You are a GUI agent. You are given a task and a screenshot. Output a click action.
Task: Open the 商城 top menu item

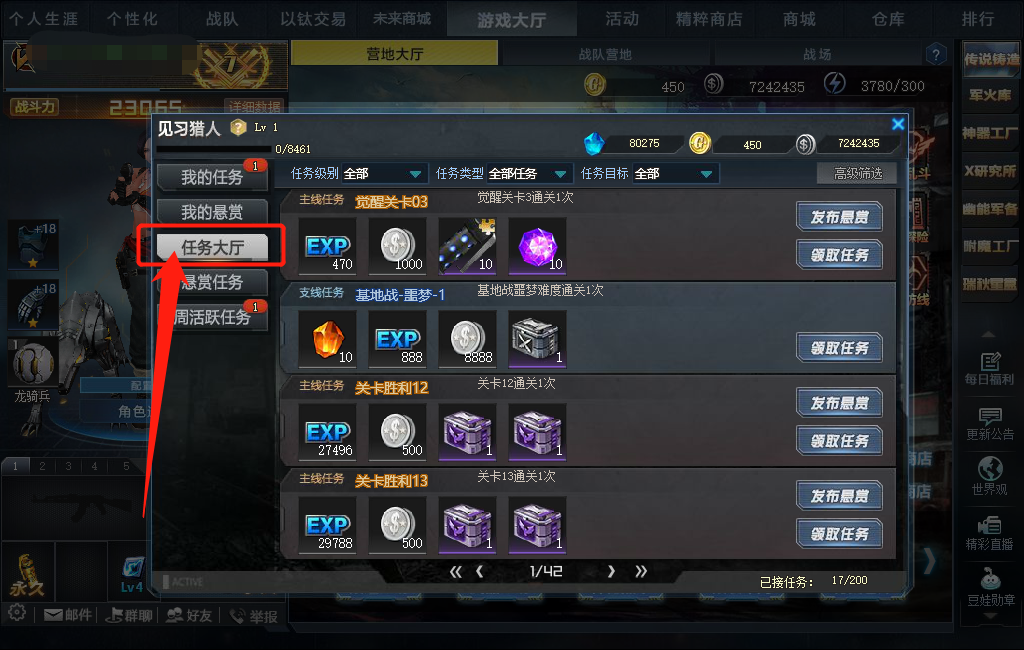pyautogui.click(x=799, y=19)
